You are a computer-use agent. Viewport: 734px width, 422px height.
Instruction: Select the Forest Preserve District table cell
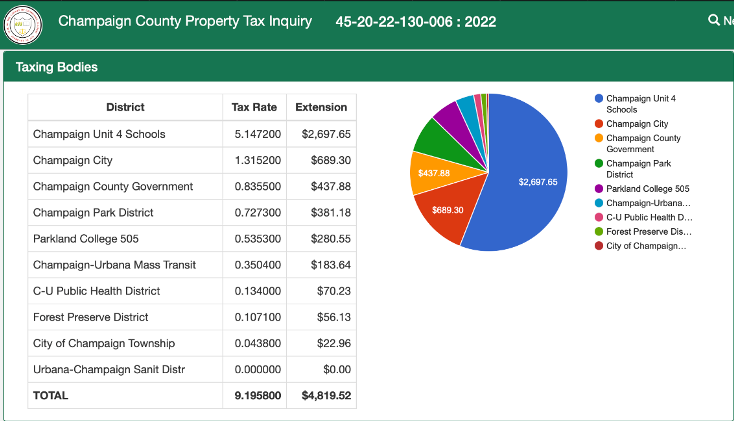tap(125, 317)
